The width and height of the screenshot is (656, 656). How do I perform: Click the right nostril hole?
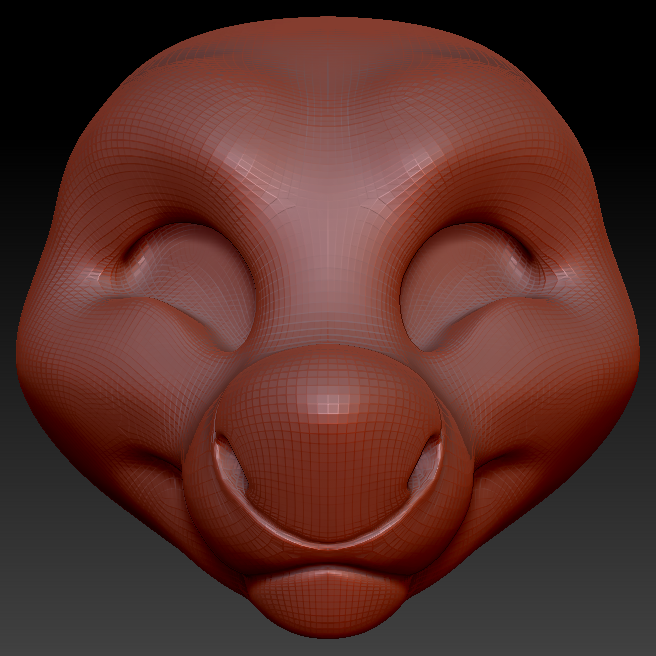click(x=427, y=463)
